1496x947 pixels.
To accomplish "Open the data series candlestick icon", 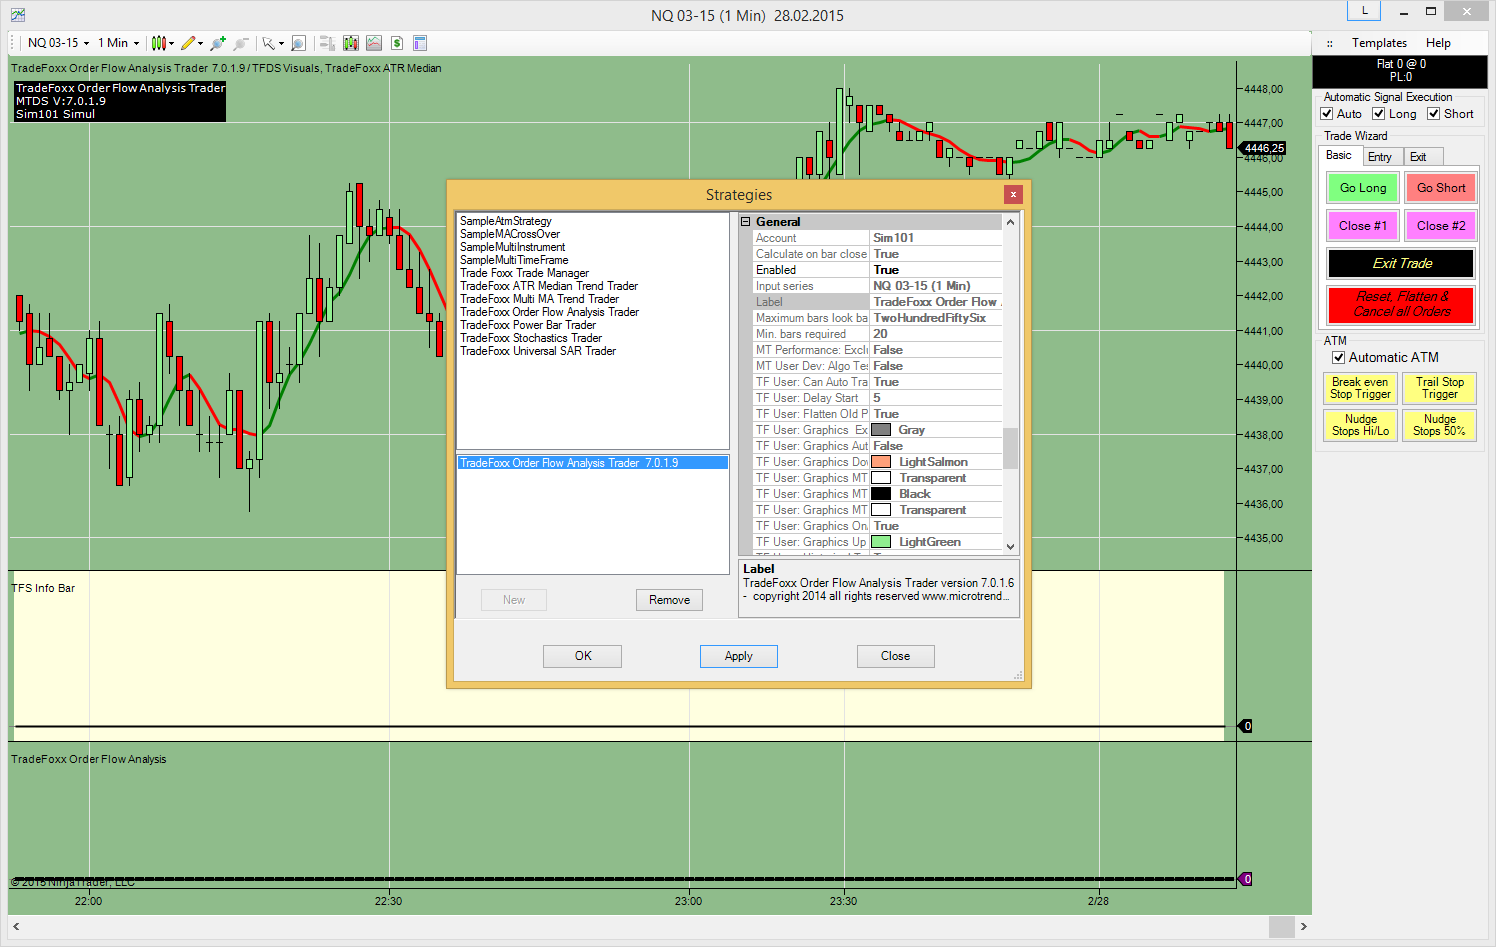I will click(350, 43).
